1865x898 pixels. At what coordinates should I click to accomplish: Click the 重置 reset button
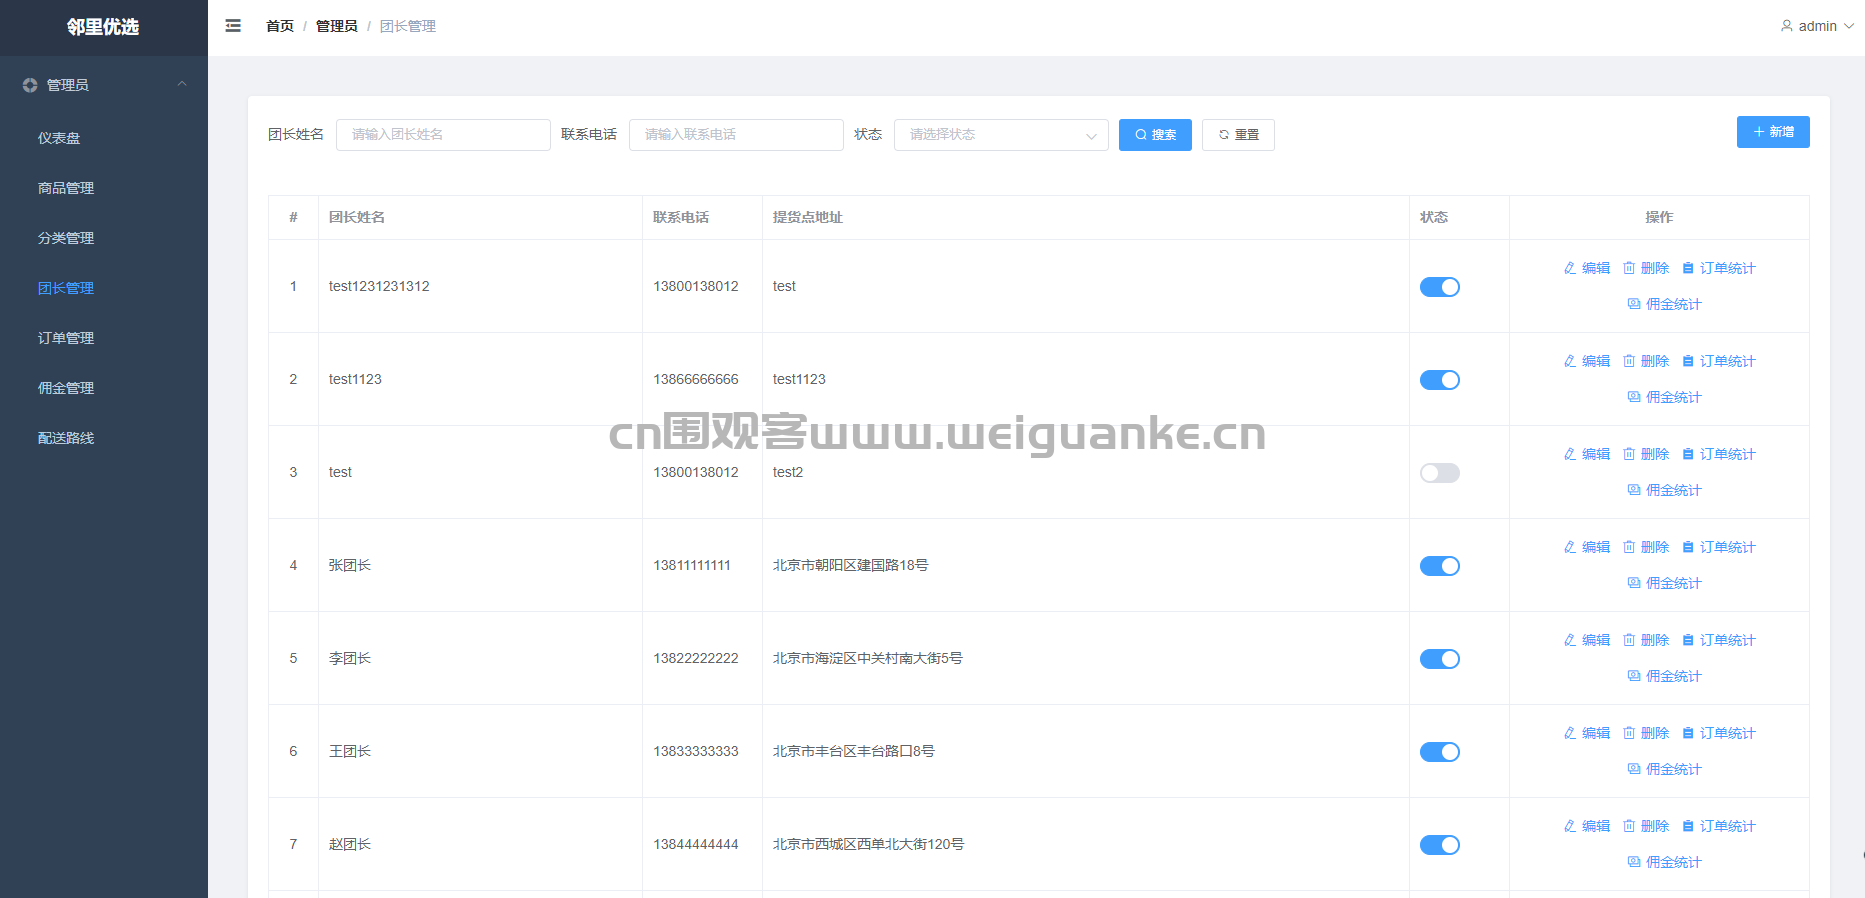[1238, 135]
